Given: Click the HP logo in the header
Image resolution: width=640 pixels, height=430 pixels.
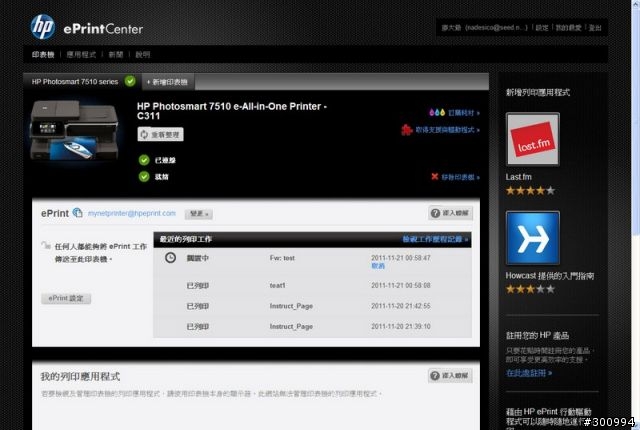Looking at the screenshot, I should coord(42,27).
